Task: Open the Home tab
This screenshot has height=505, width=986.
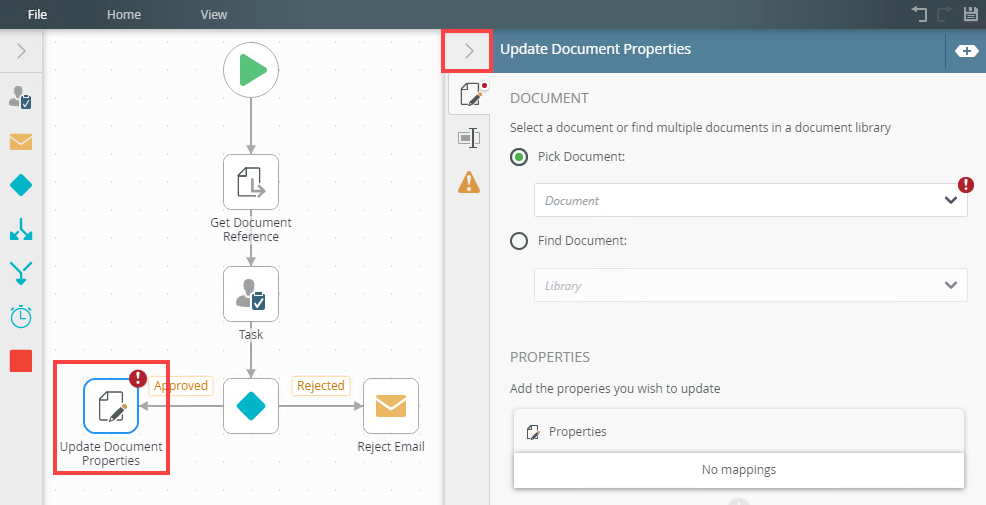Action: [x=124, y=14]
